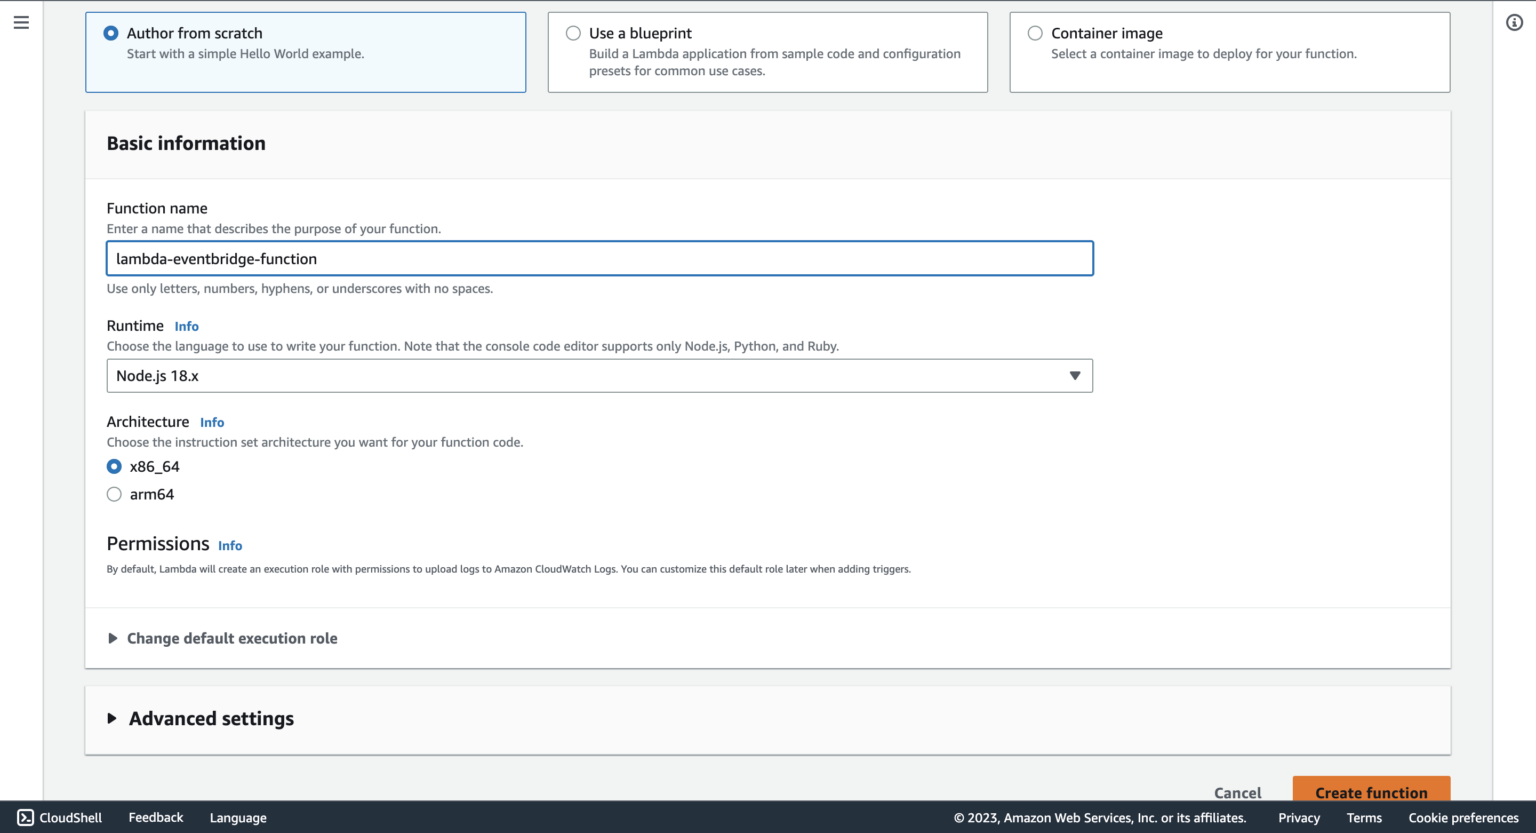The width and height of the screenshot is (1536, 833).
Task: Open Cookie preferences
Action: [x=1463, y=817]
